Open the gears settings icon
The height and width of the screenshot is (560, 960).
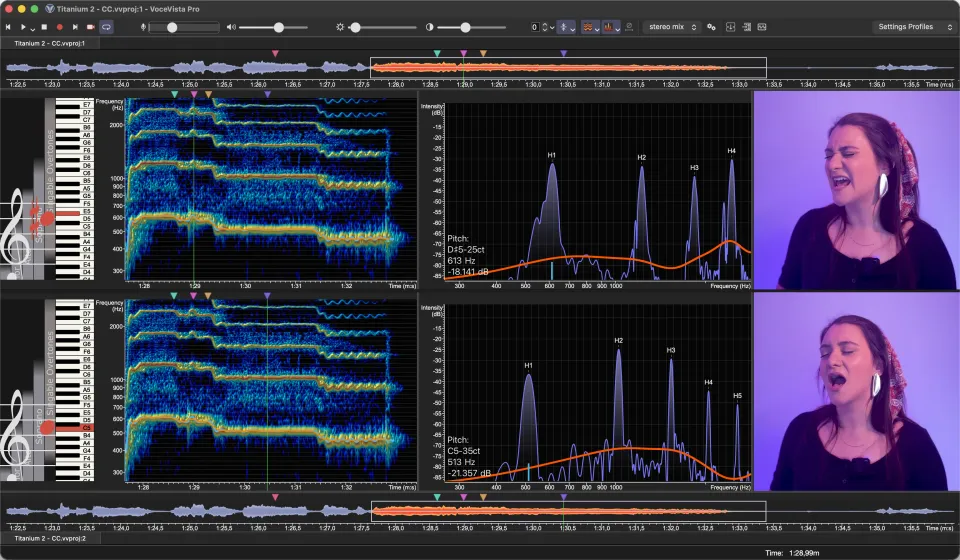711,27
